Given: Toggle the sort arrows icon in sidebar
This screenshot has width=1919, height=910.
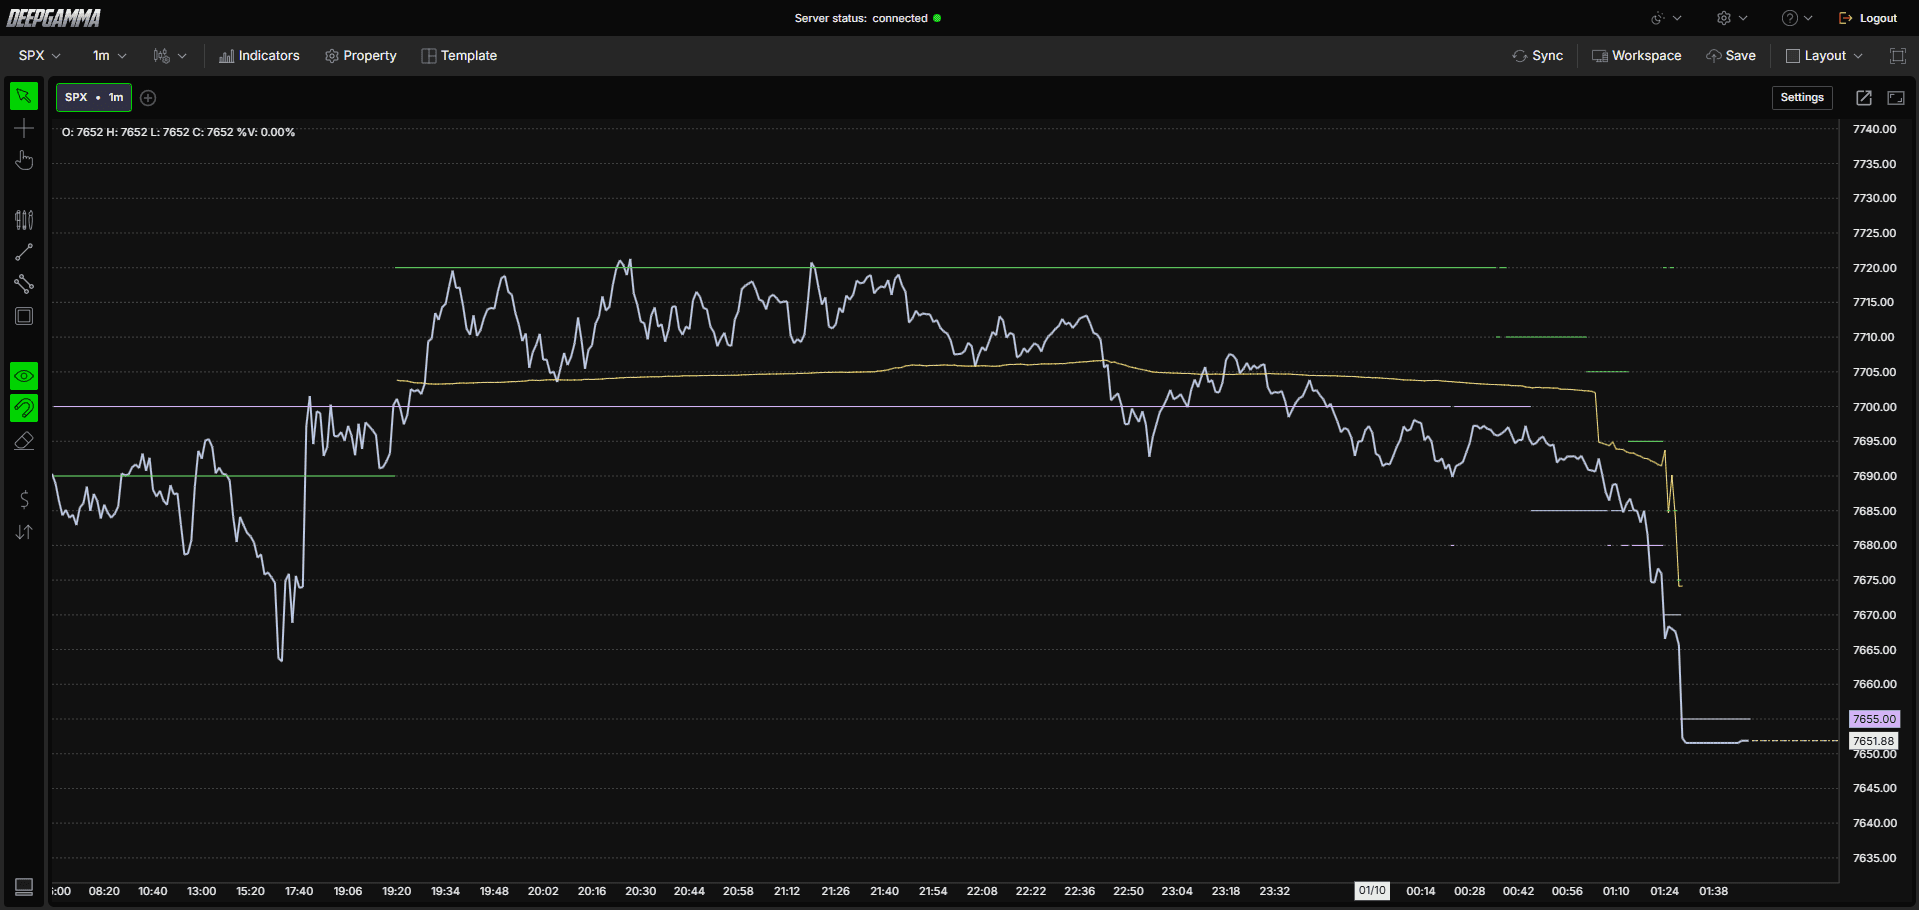Looking at the screenshot, I should [24, 532].
